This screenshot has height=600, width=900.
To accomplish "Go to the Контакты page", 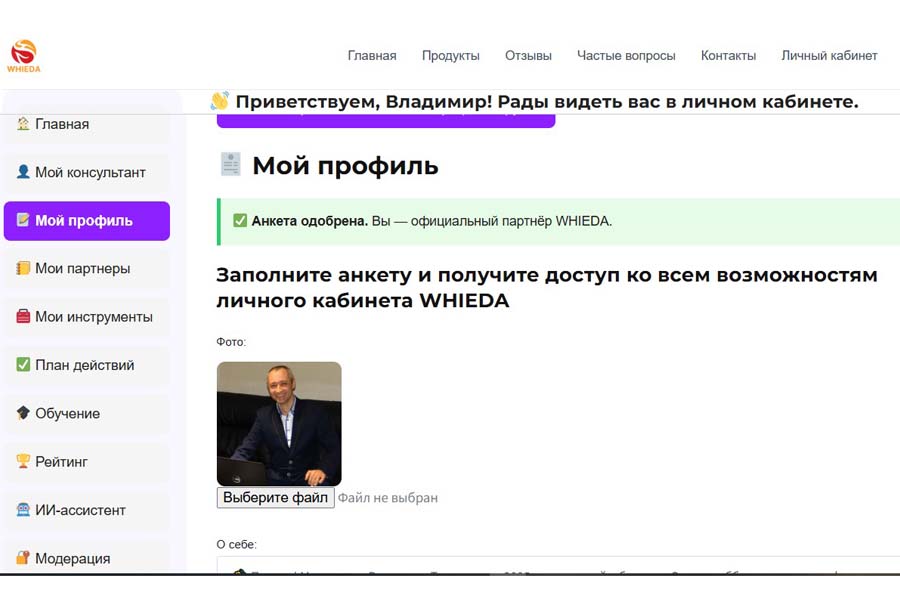I will pyautogui.click(x=729, y=56).
